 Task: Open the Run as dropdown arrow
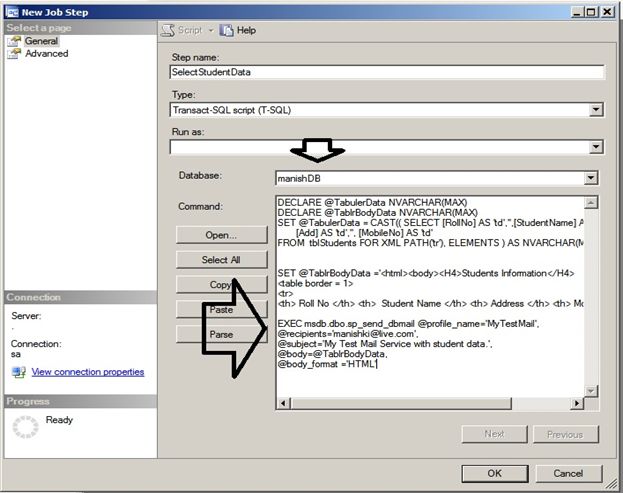(x=595, y=147)
